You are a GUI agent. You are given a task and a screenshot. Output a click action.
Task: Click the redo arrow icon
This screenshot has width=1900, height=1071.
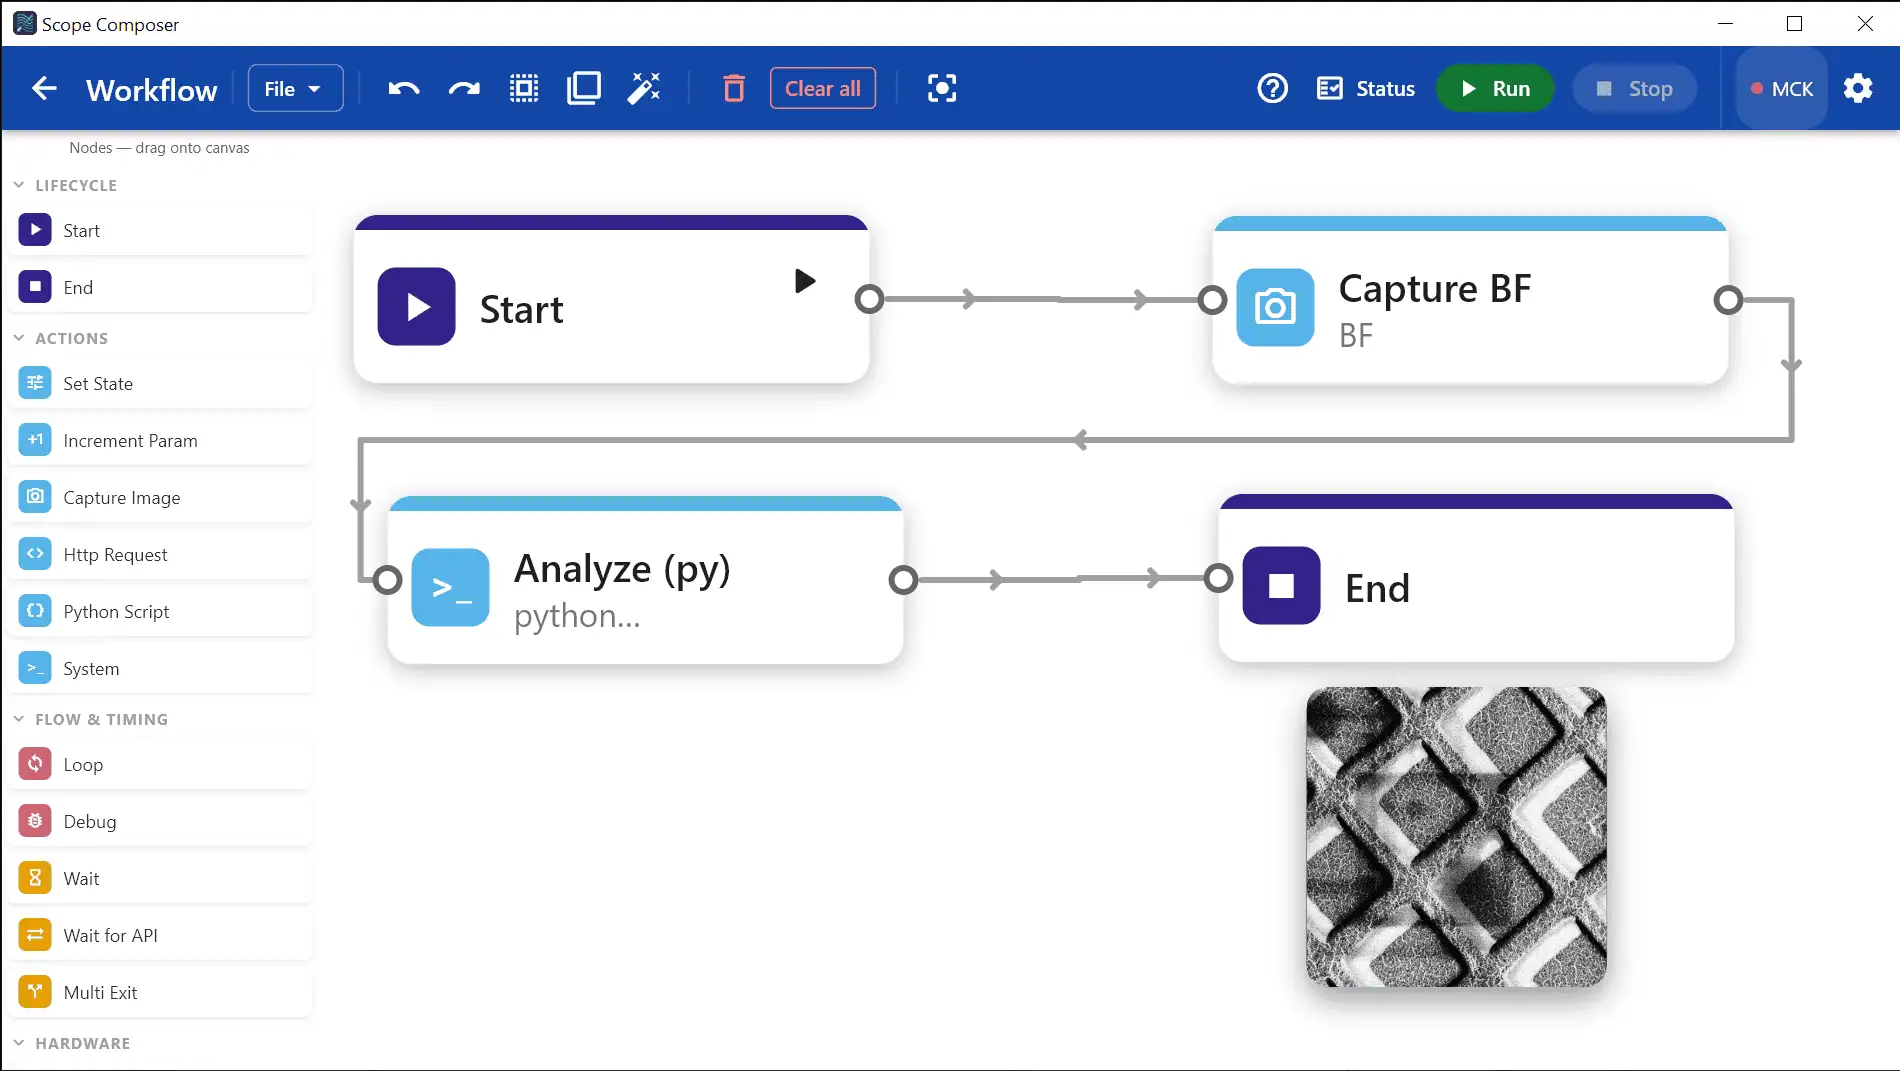464,89
